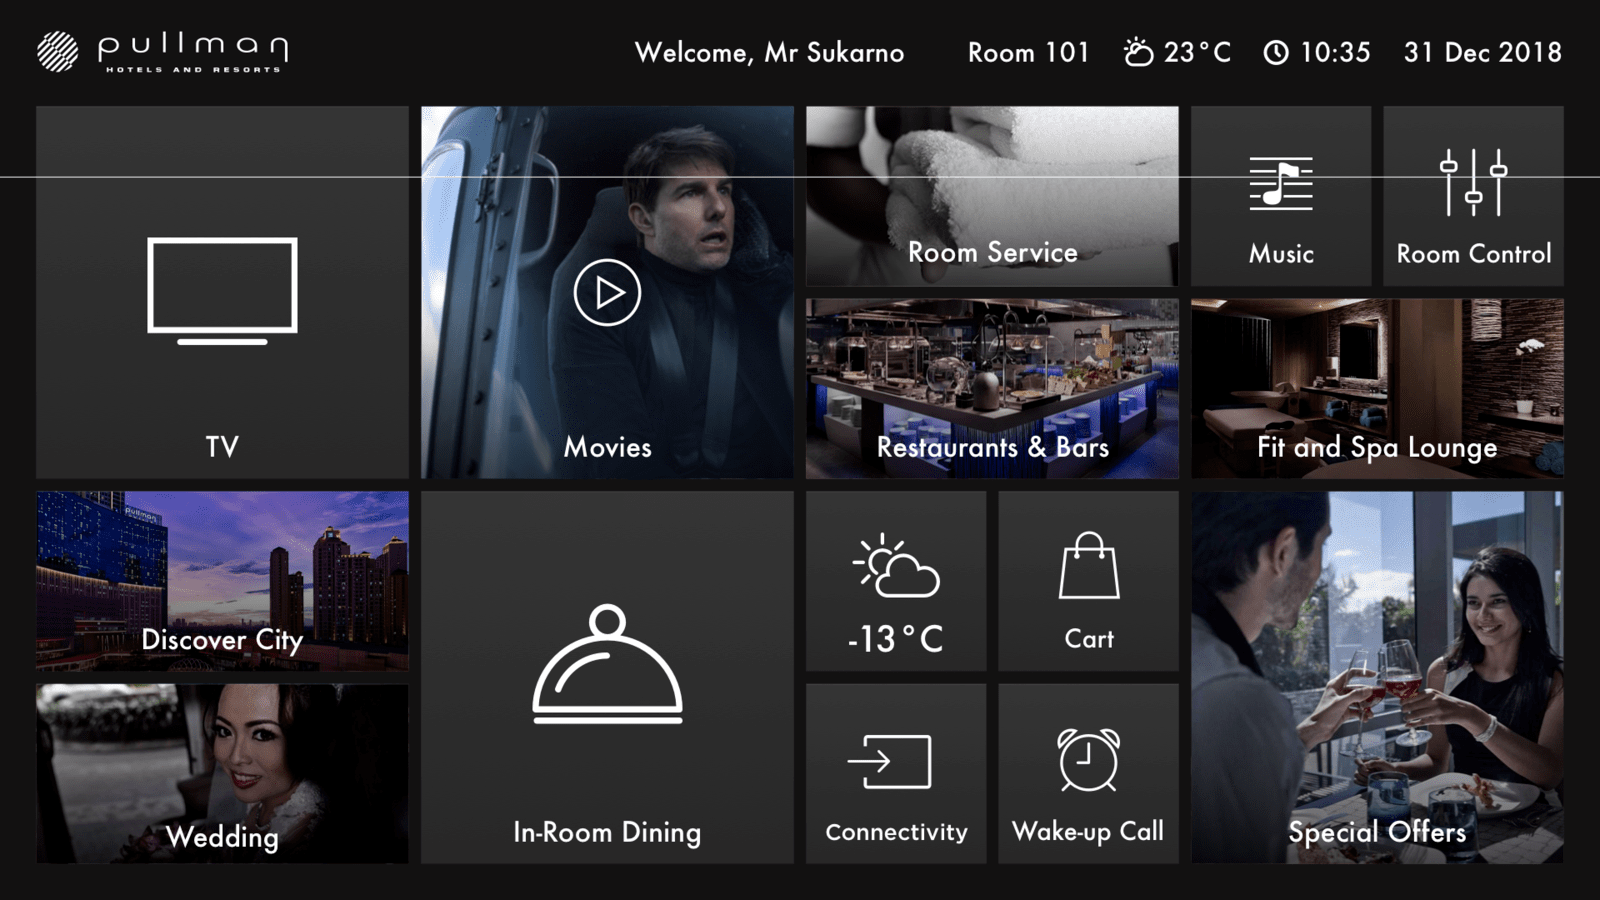The image size is (1600, 900).
Task: Open the Music playlist icon
Action: coord(1280,184)
